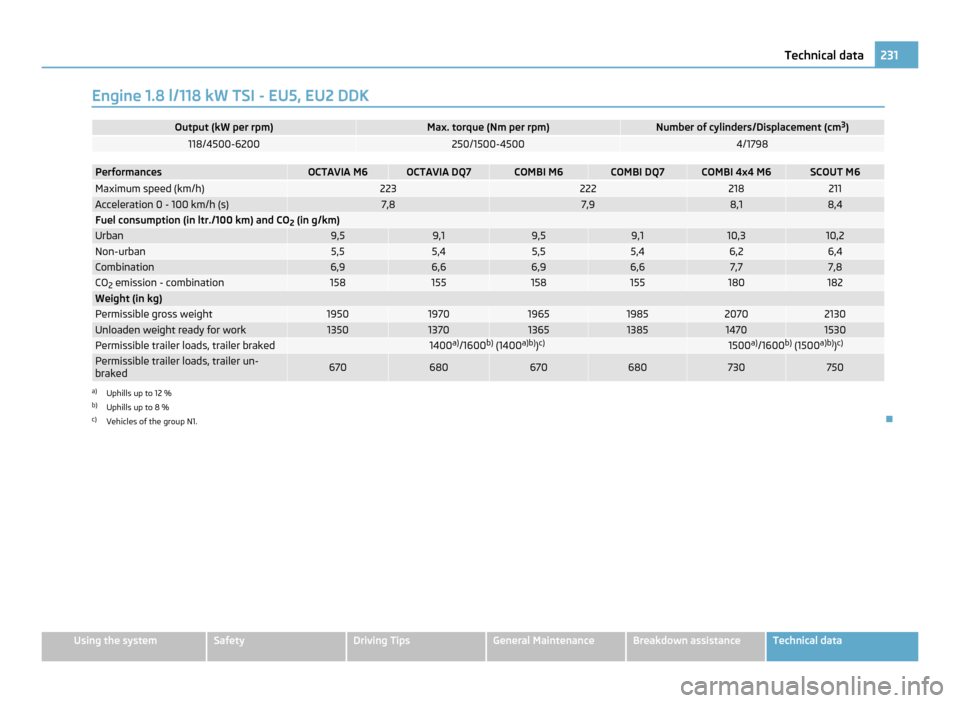Click the Combination value 7,7
This screenshot has height=703, width=960.
(x=736, y=267)
